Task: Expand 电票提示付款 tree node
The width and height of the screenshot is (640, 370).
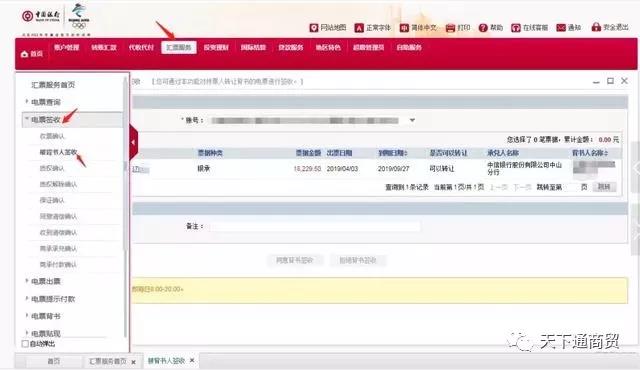Action: click(x=27, y=298)
